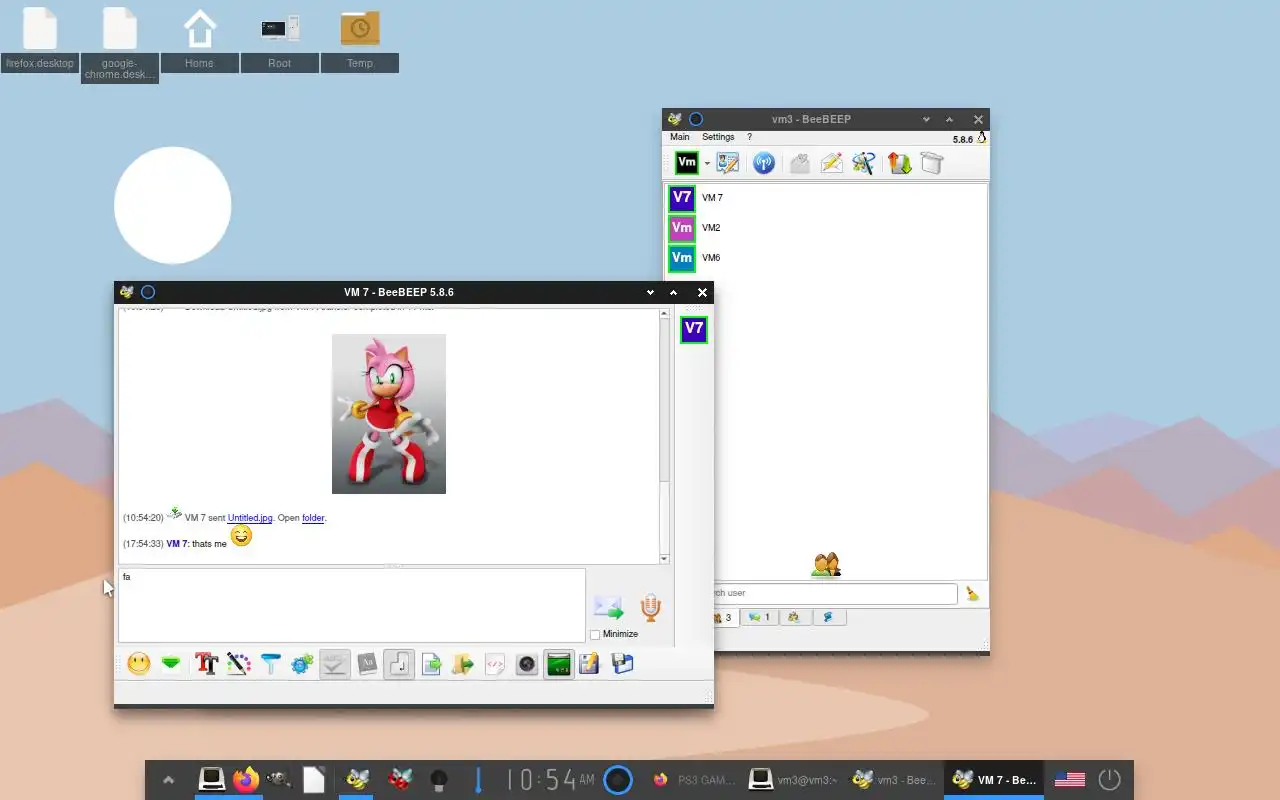Viewport: 1280px width, 800px height.
Task: Open the ? help menu in vm3
Action: pos(749,137)
